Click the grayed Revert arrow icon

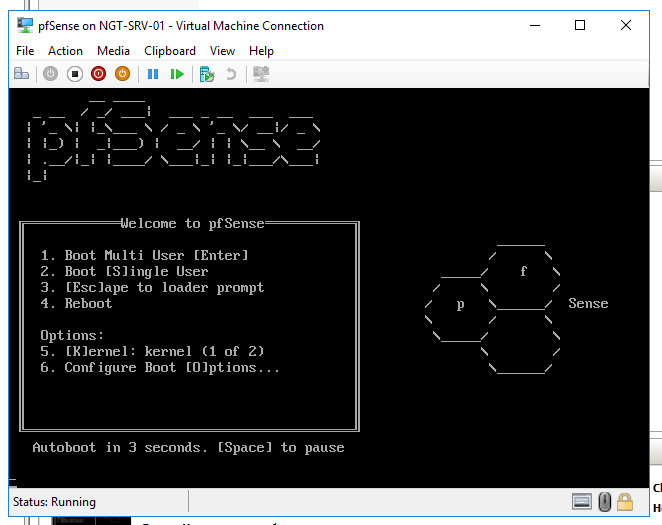pos(231,74)
